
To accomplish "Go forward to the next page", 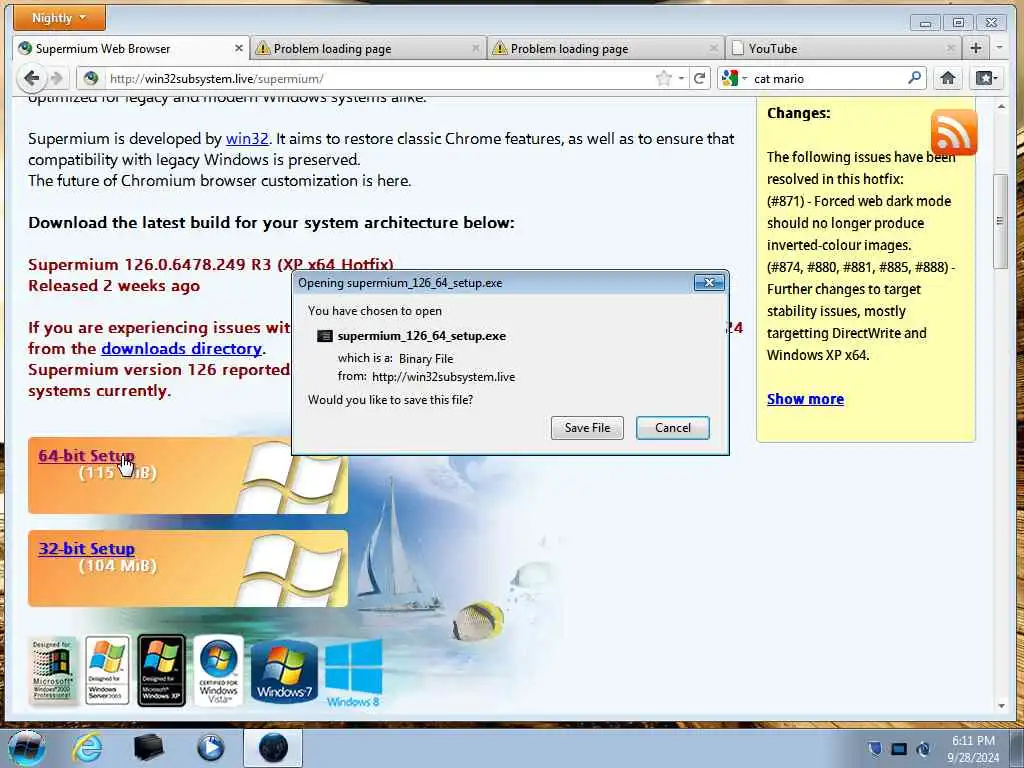I will coord(57,78).
